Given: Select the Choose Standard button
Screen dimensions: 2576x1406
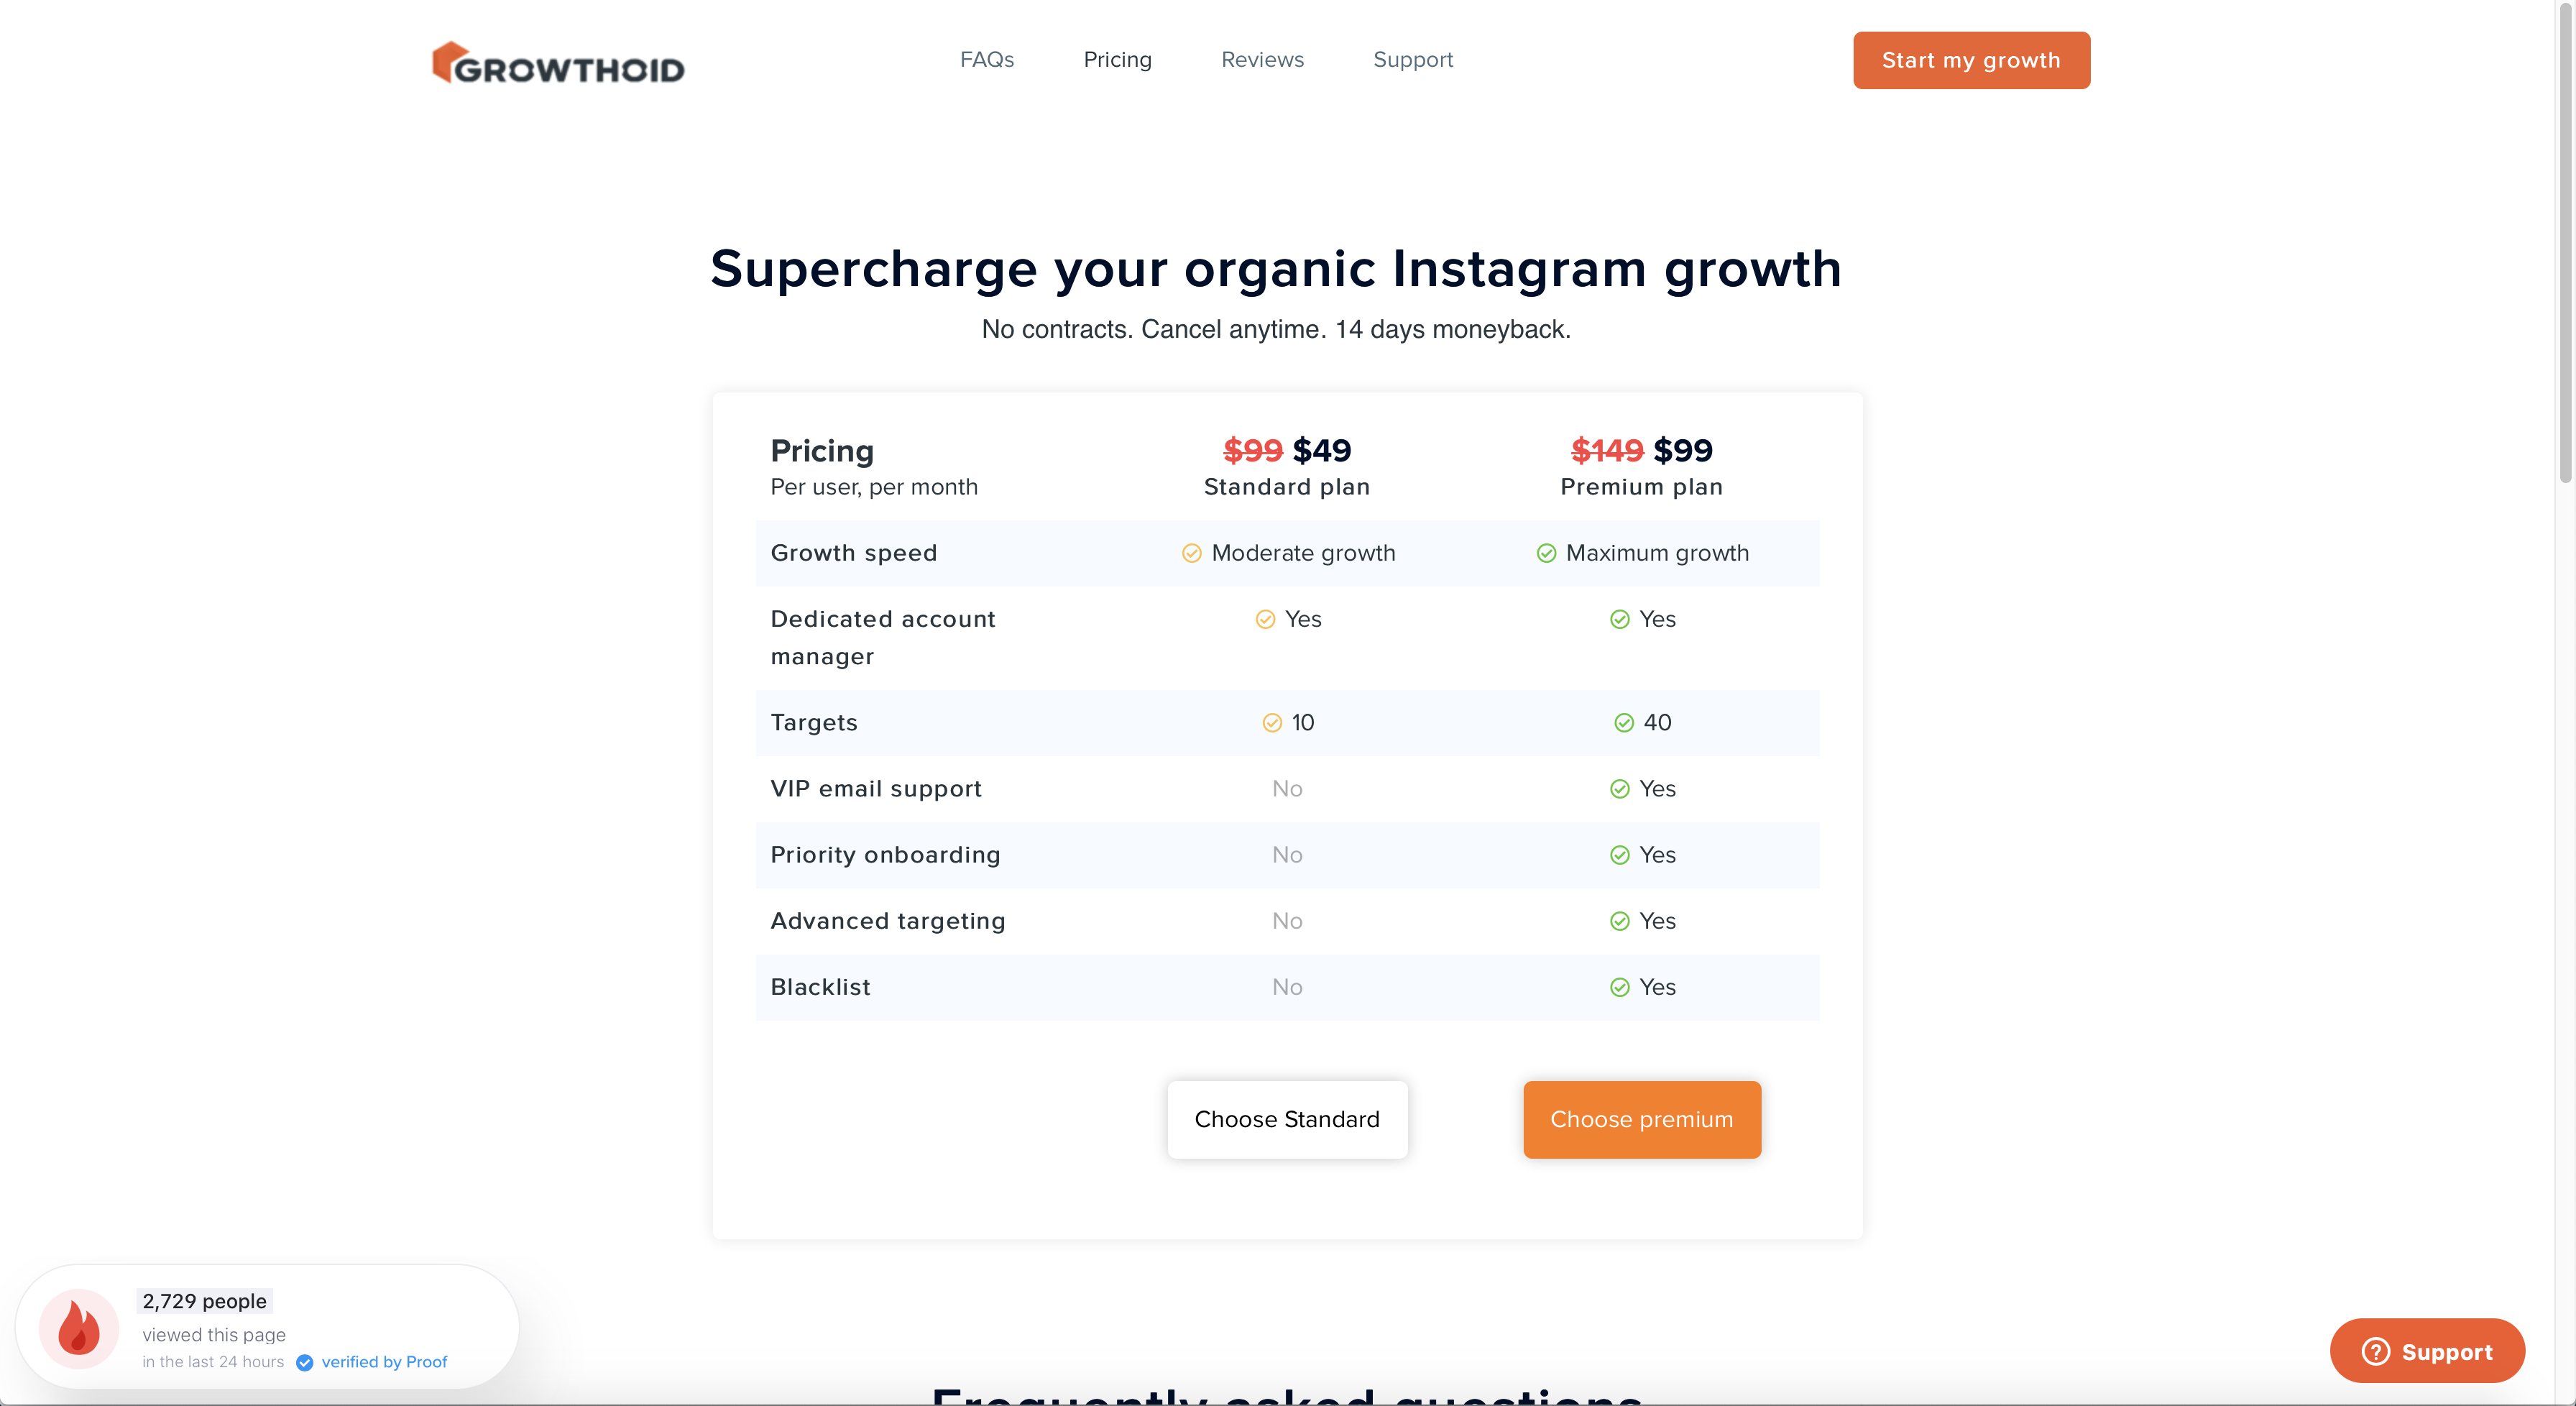Looking at the screenshot, I should click(x=1287, y=1119).
